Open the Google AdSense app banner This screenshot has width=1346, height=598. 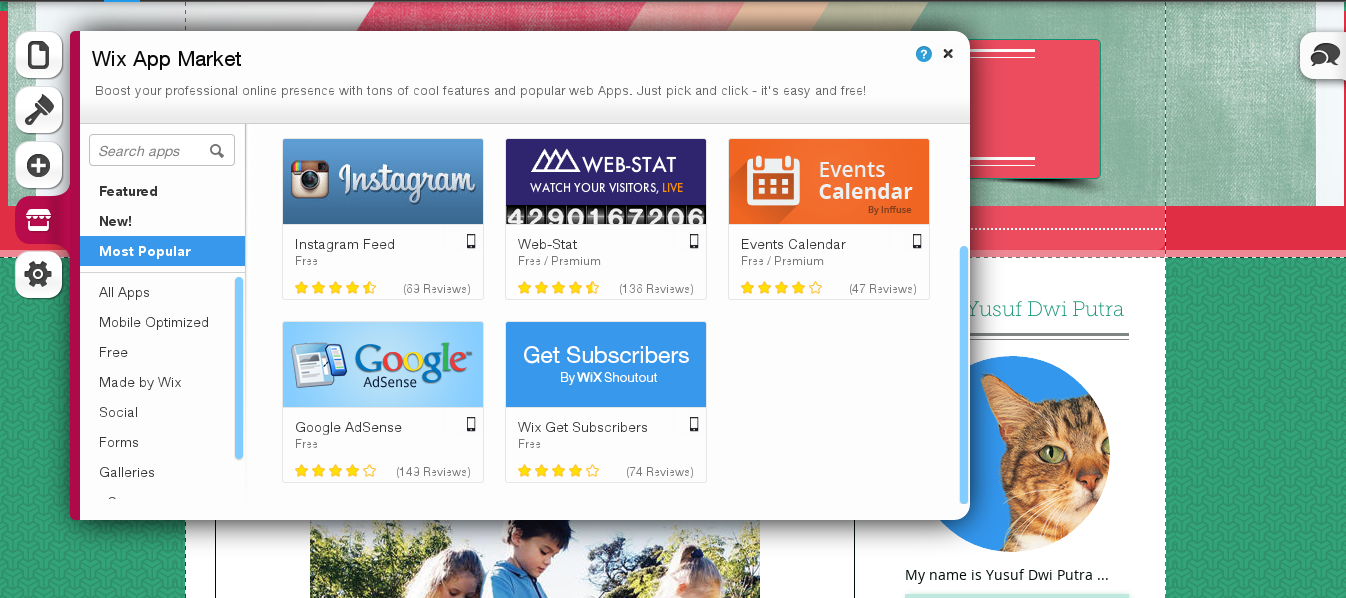tap(383, 364)
